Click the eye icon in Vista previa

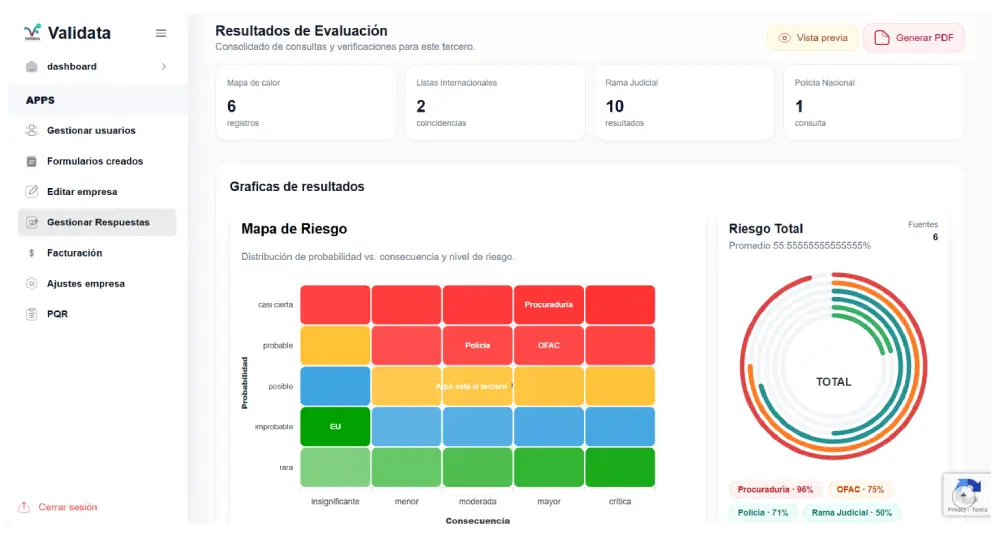click(784, 38)
